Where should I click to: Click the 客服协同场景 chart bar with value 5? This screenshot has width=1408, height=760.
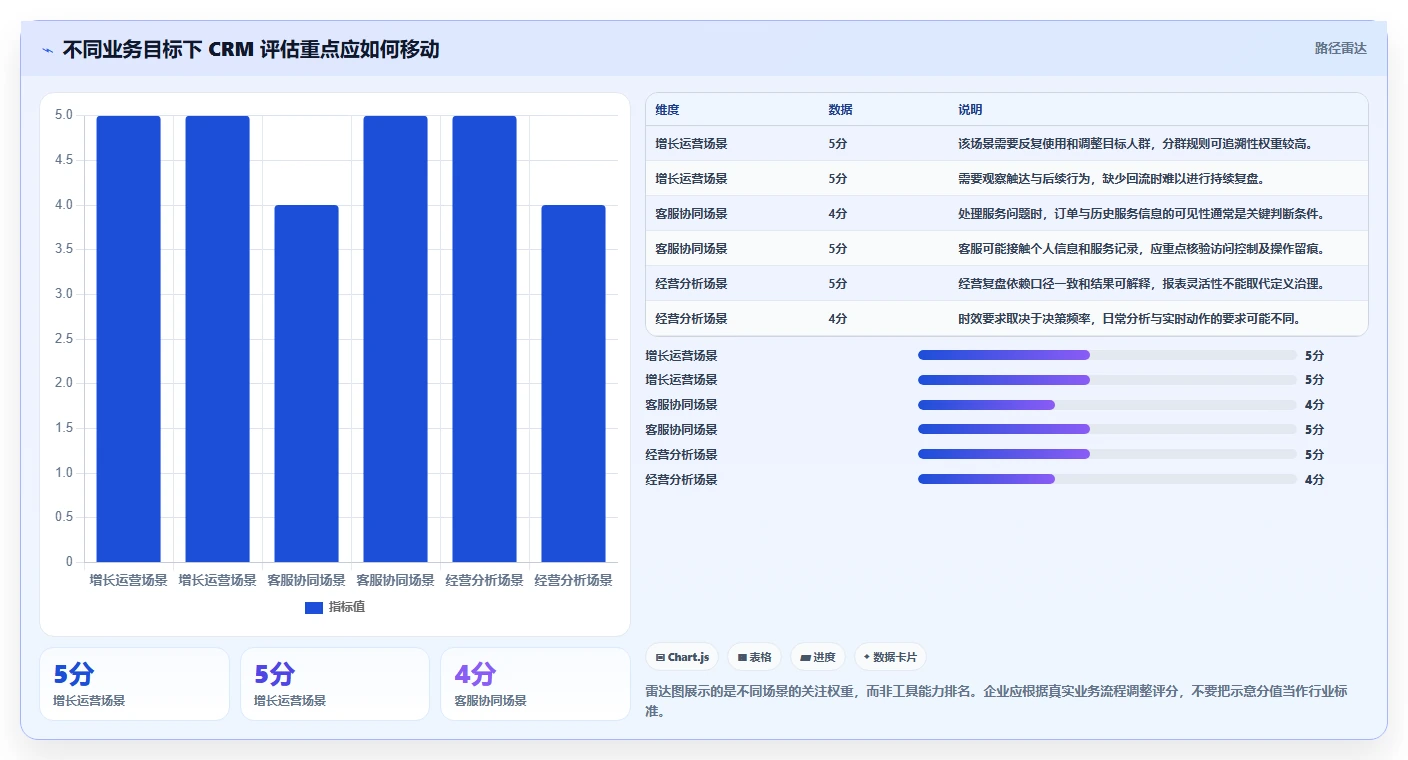[395, 339]
